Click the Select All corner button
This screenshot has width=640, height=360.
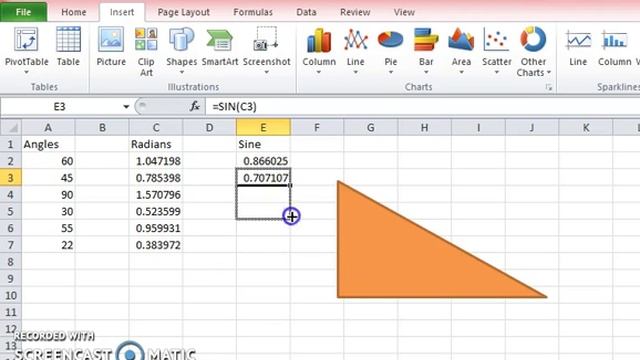pos(11,128)
